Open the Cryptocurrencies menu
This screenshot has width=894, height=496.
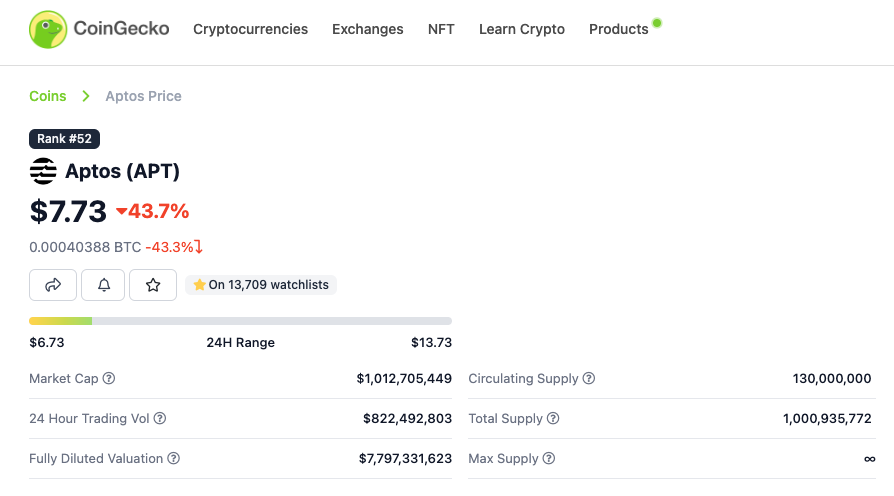click(250, 30)
